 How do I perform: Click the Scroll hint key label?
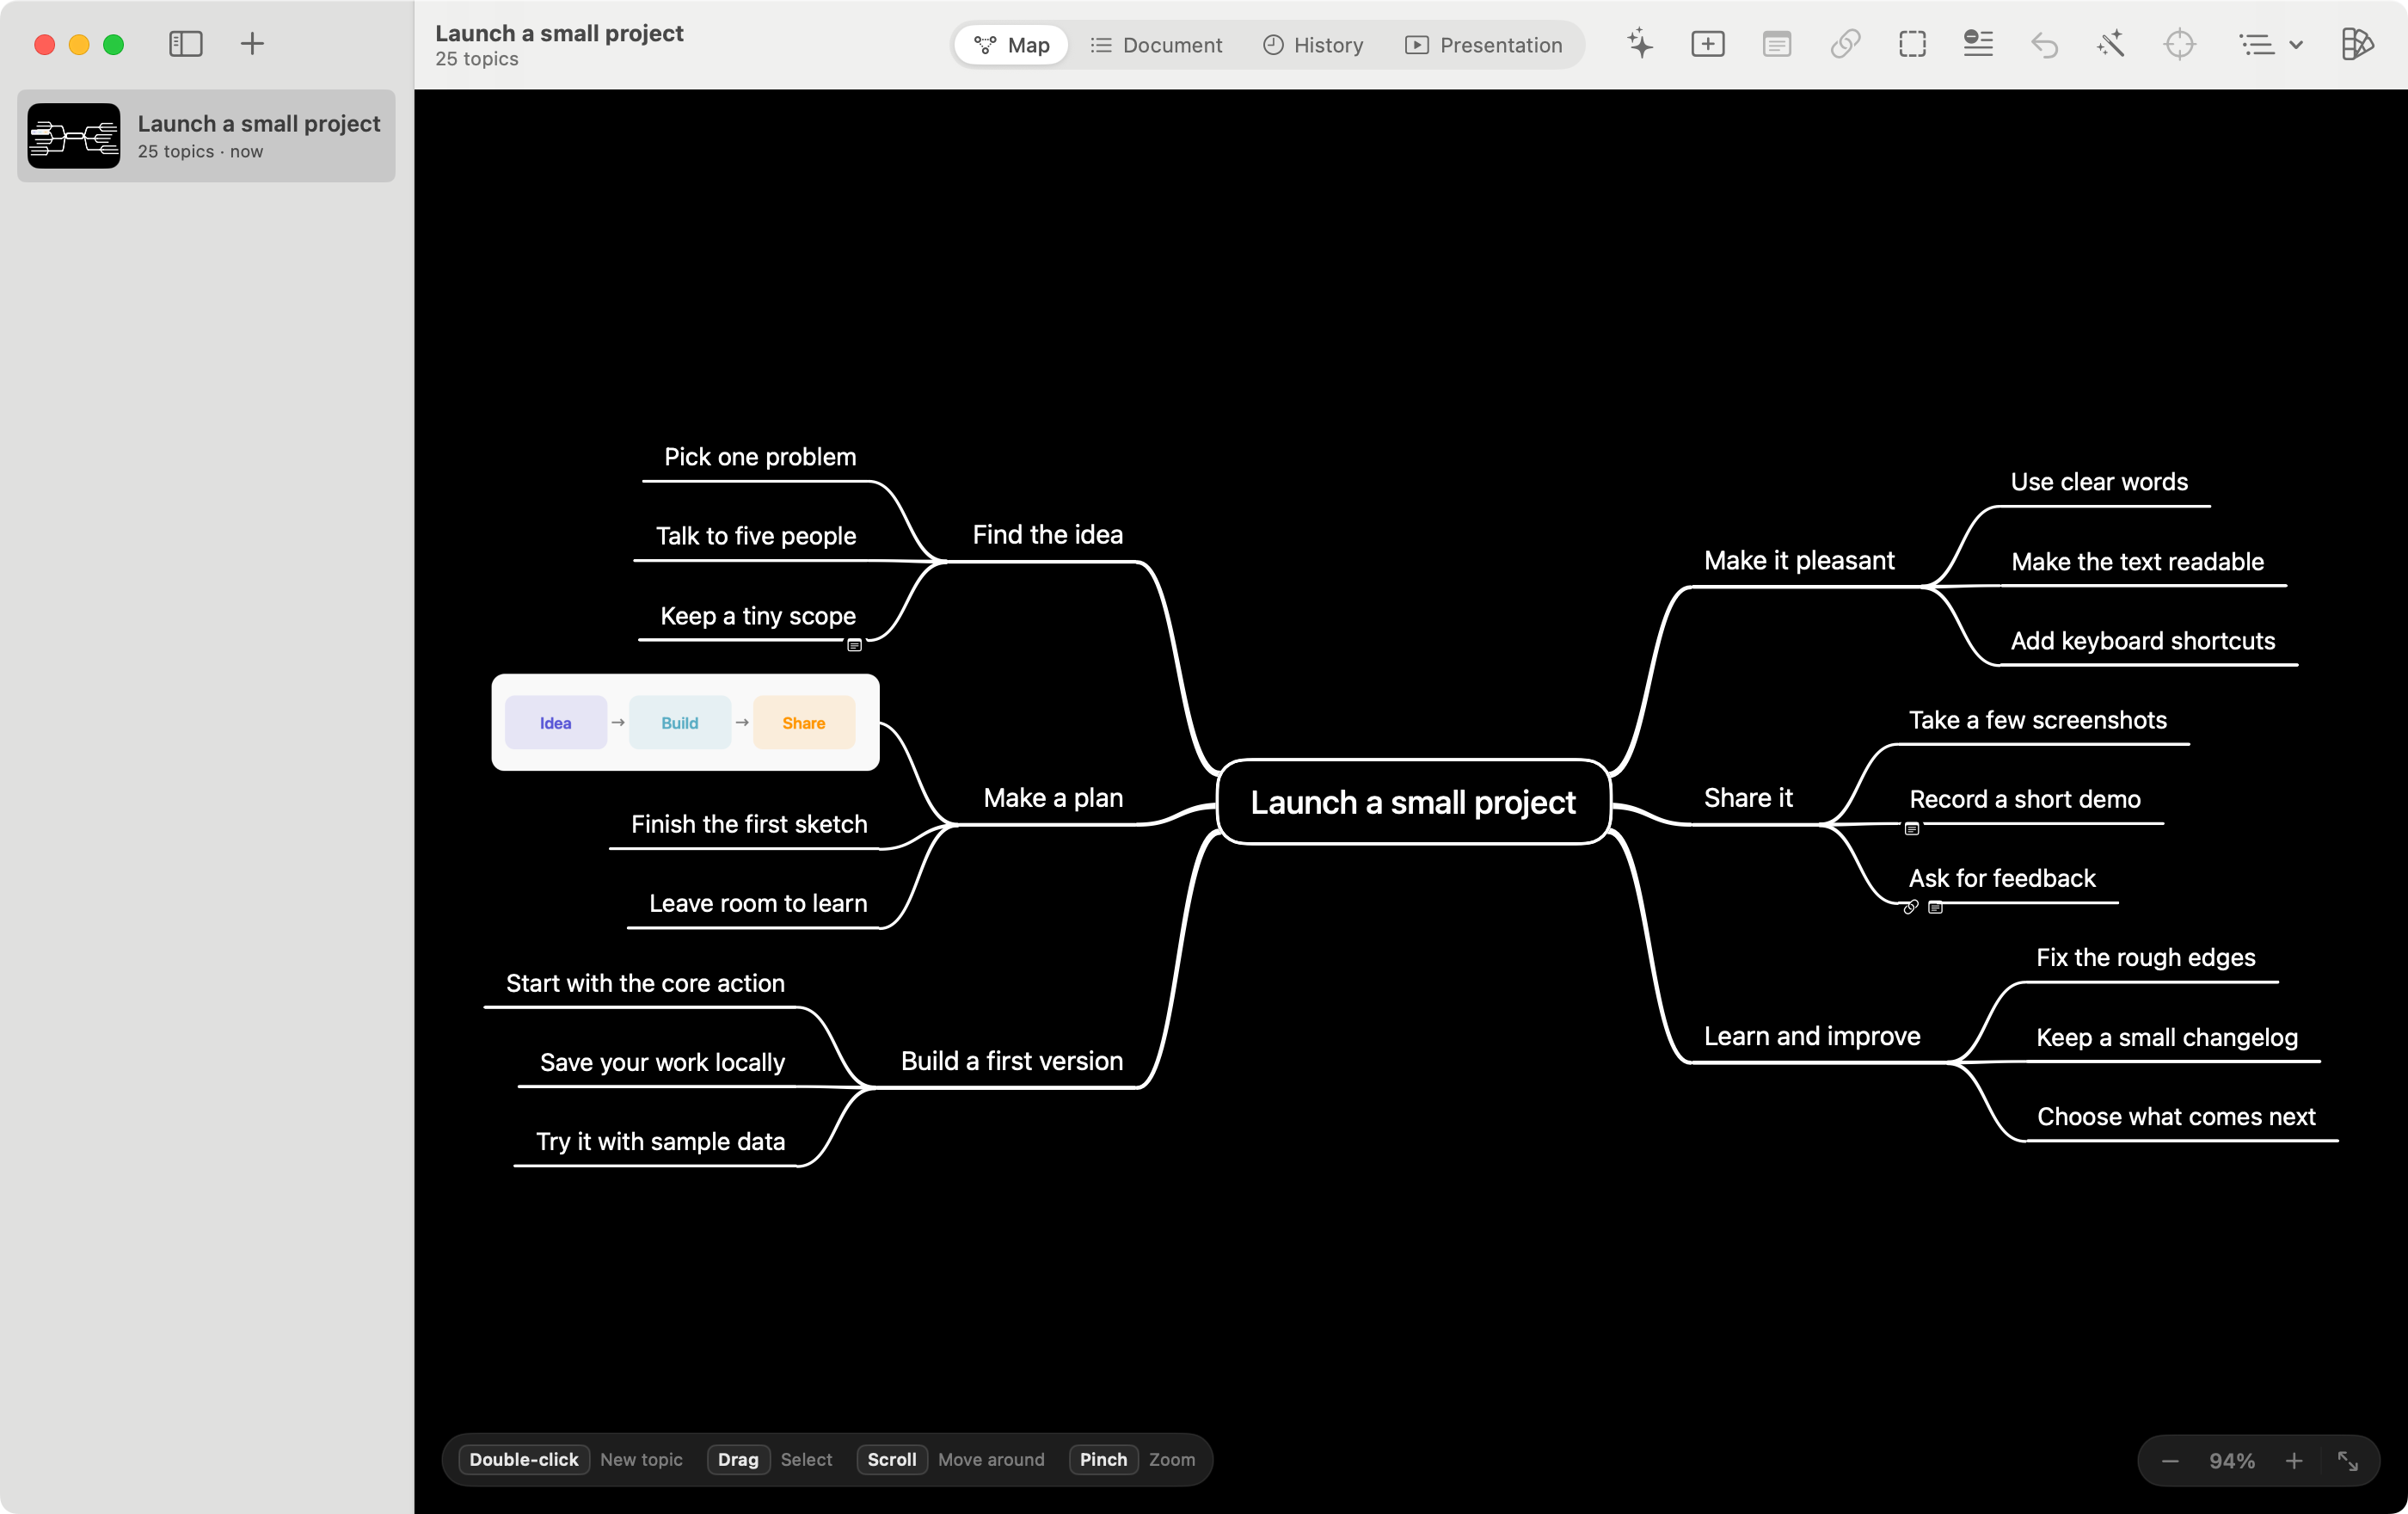point(891,1460)
